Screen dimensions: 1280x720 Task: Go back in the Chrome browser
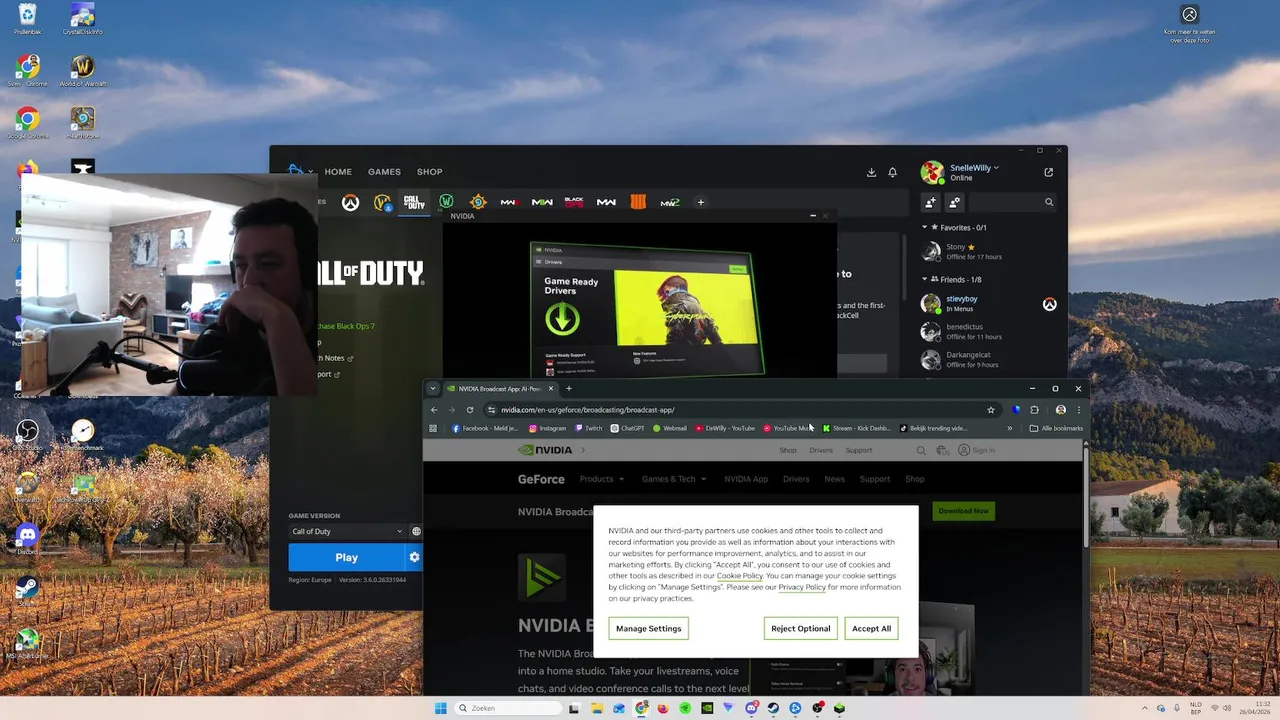pyautogui.click(x=434, y=409)
